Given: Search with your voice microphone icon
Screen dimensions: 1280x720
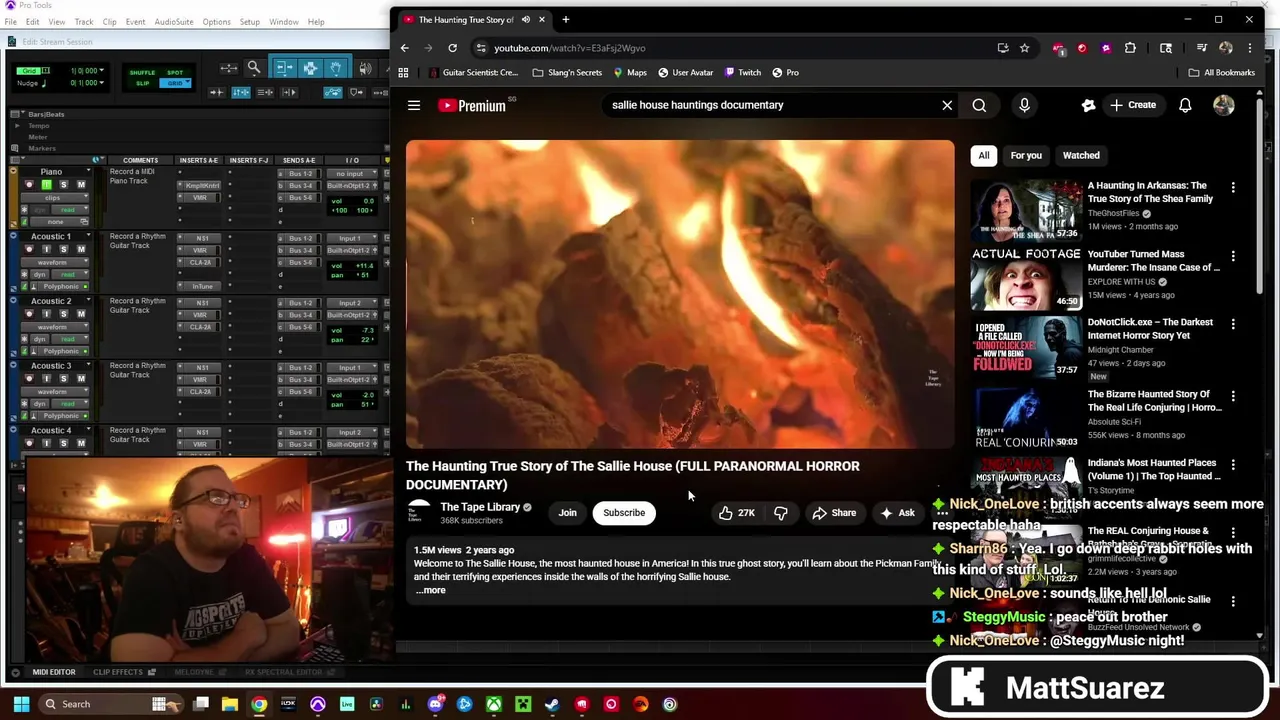Looking at the screenshot, I should click(1024, 105).
